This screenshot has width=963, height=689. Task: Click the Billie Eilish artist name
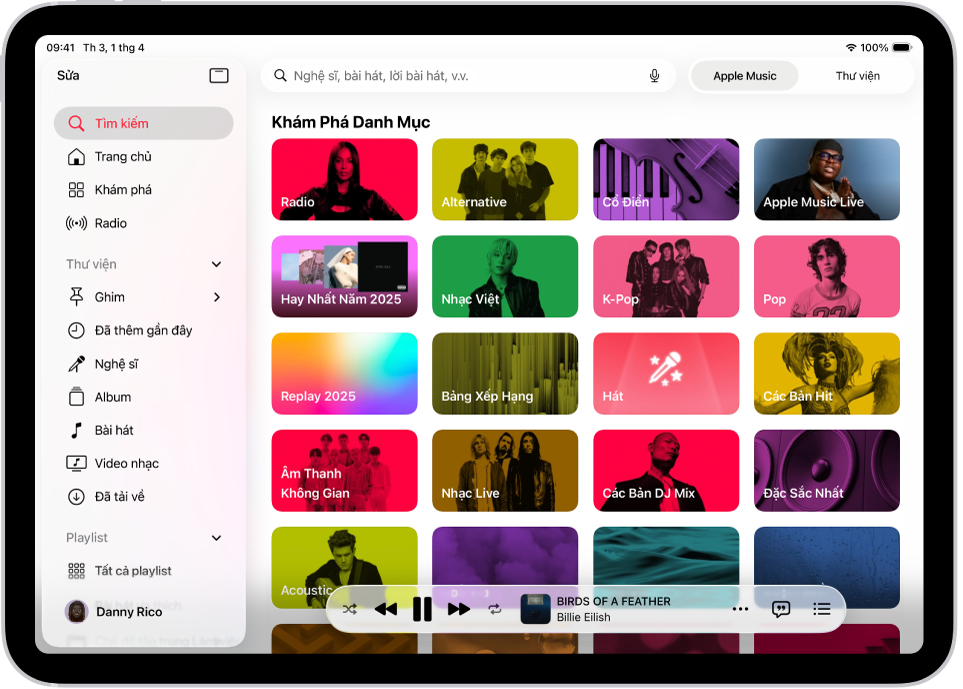click(x=583, y=617)
